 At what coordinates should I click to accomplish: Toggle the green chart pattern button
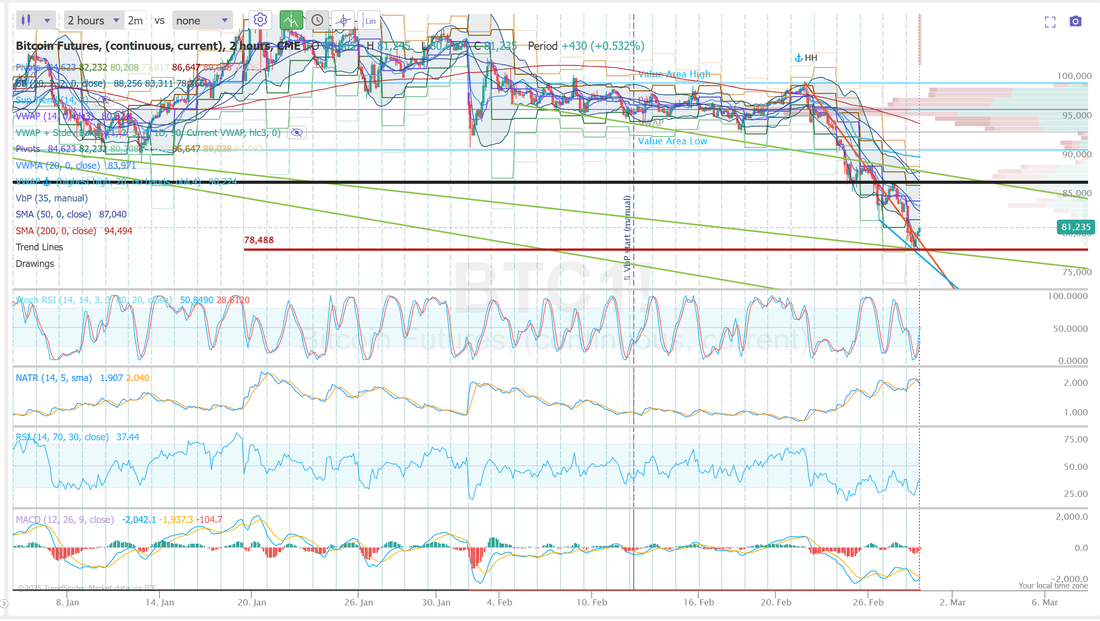pos(290,20)
